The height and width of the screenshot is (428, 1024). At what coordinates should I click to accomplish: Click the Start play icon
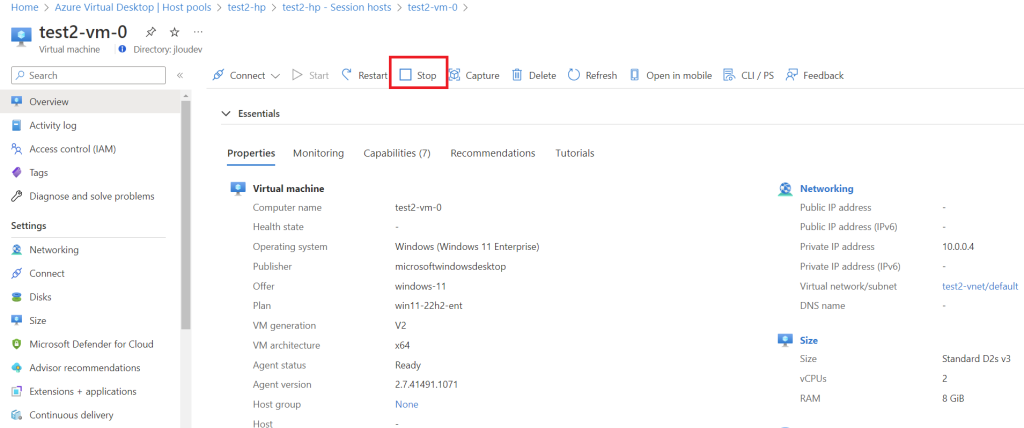coord(297,75)
